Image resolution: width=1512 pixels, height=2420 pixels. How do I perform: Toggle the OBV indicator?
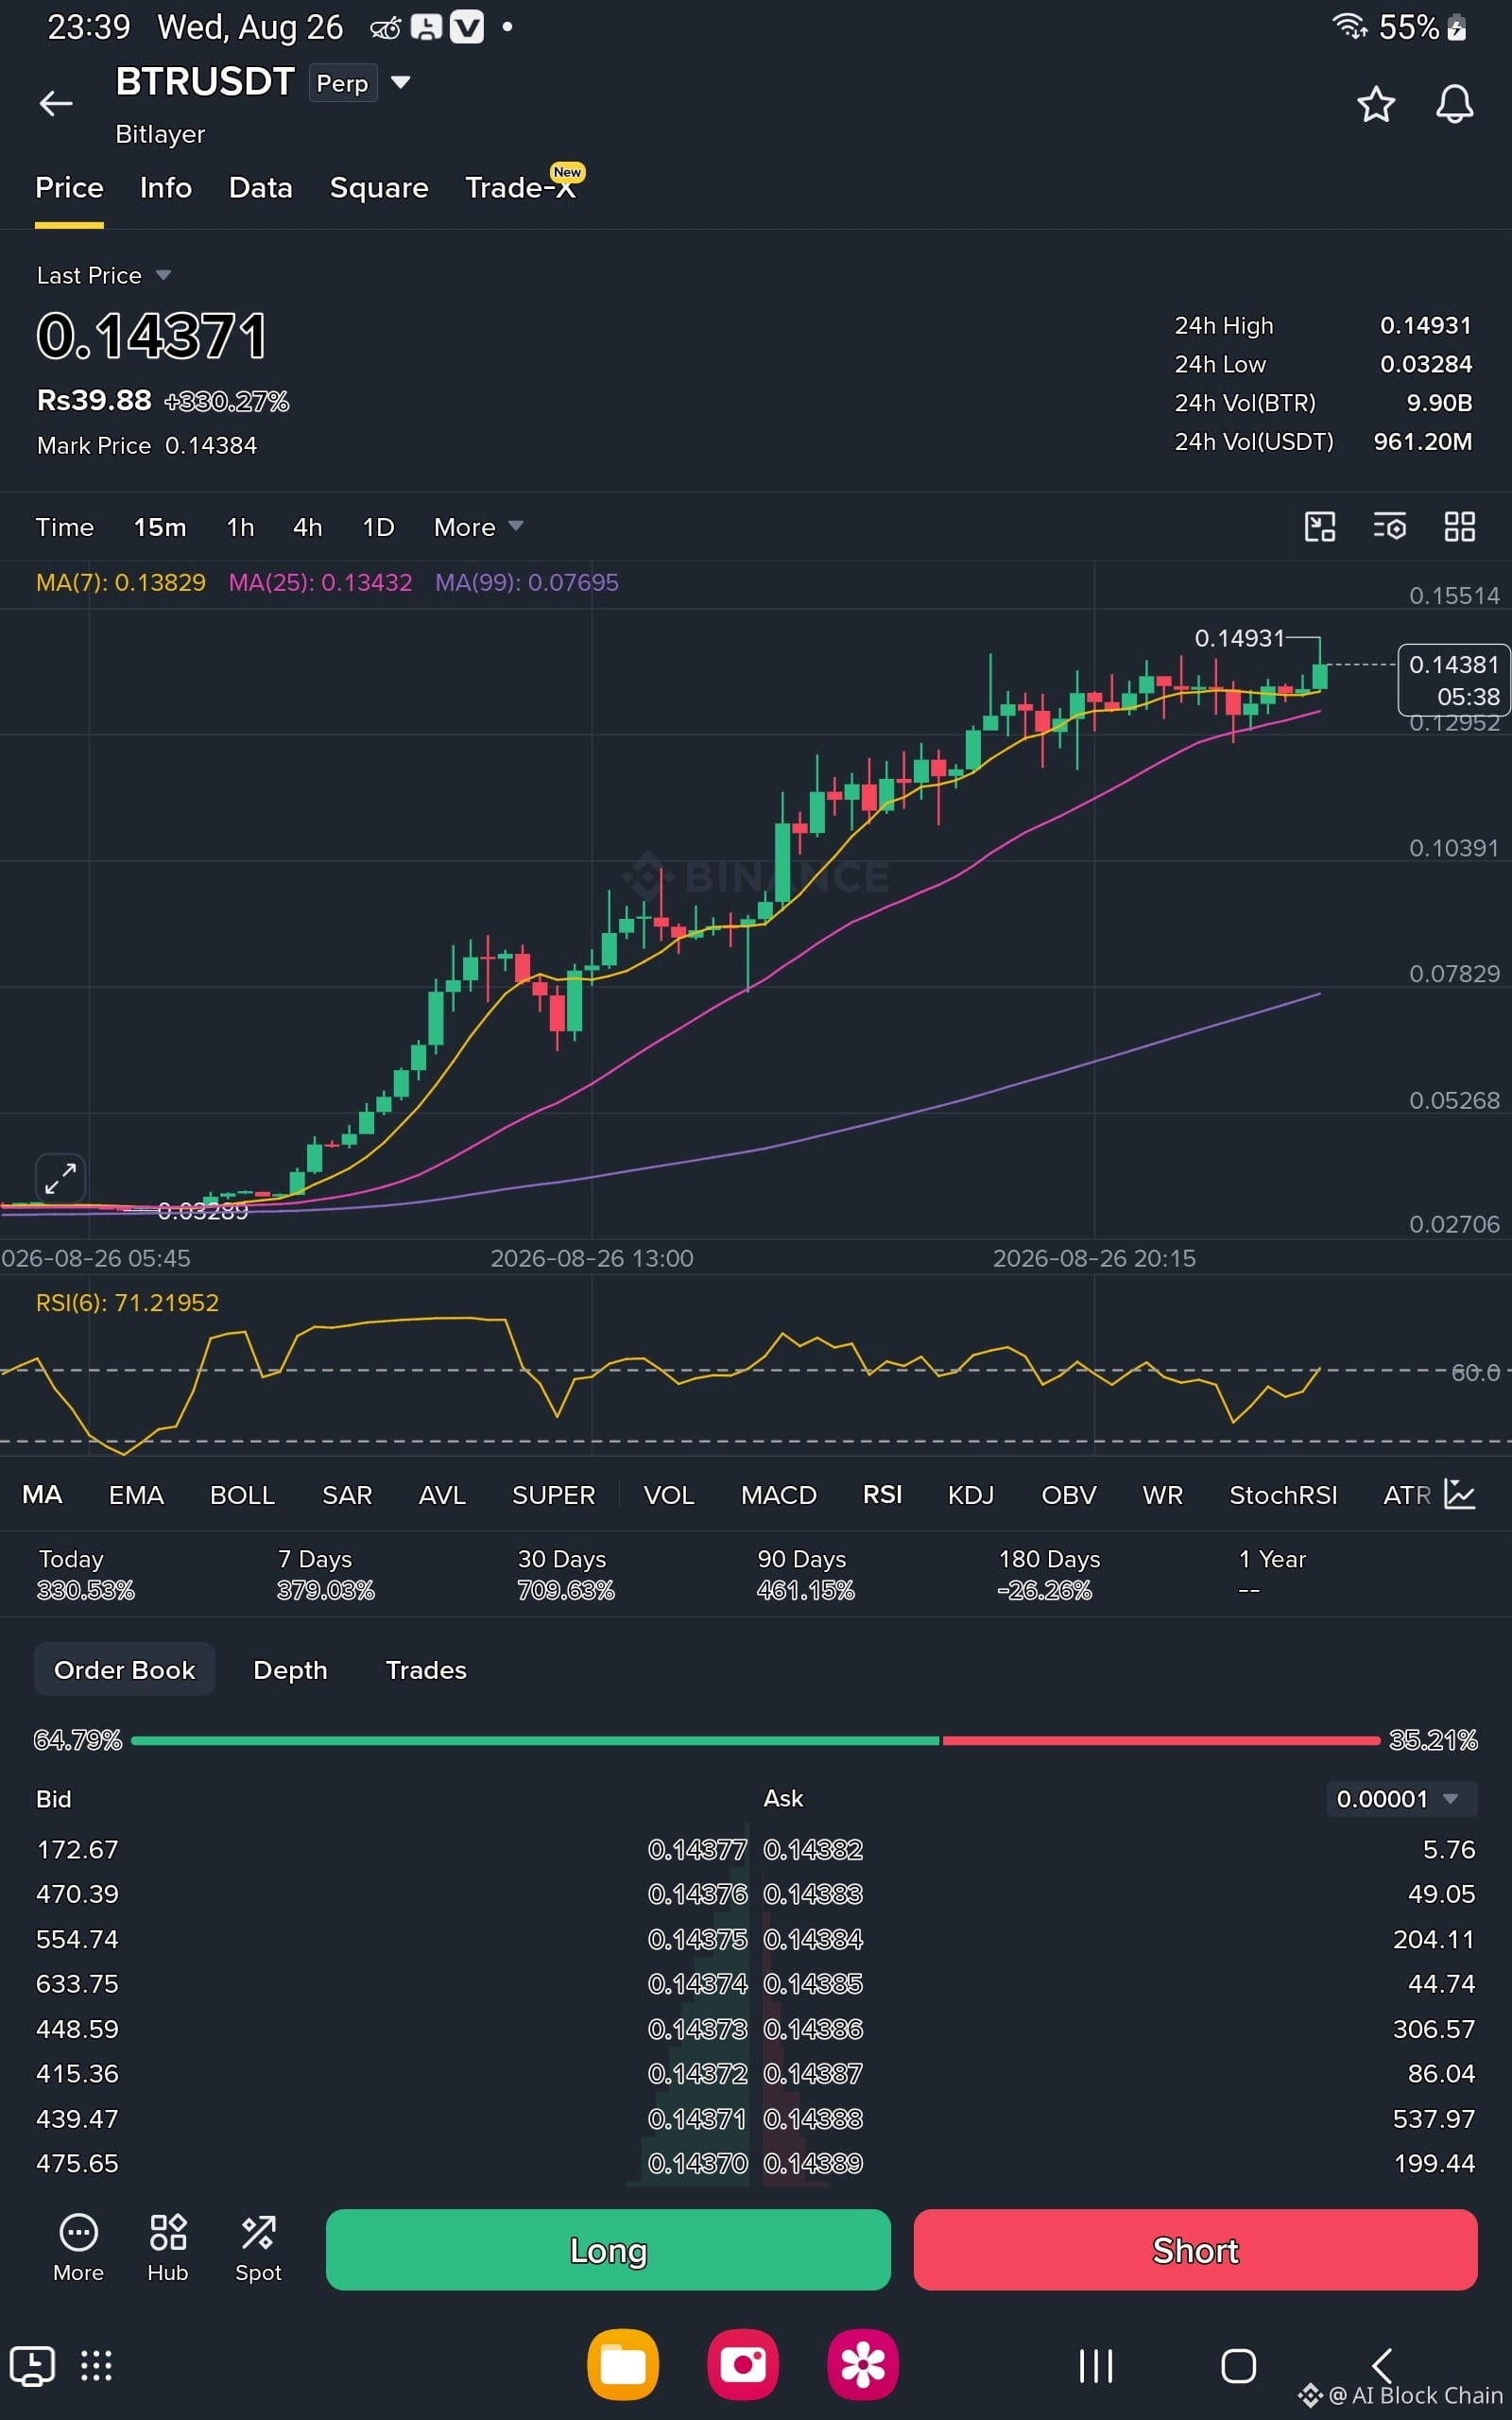(x=1069, y=1495)
